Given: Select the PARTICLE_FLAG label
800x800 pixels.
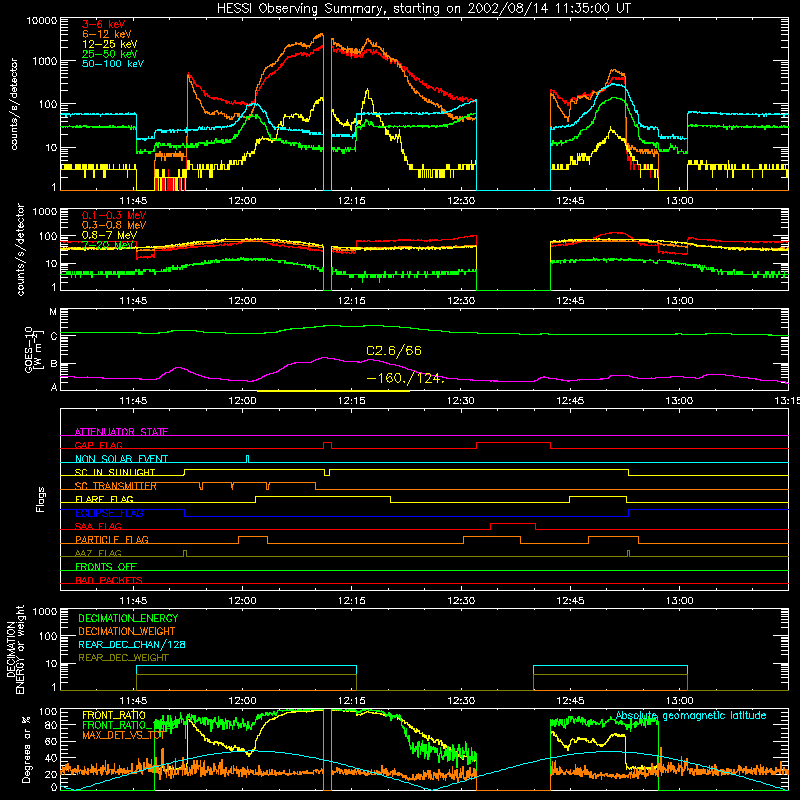Looking at the screenshot, I should tap(112, 539).
